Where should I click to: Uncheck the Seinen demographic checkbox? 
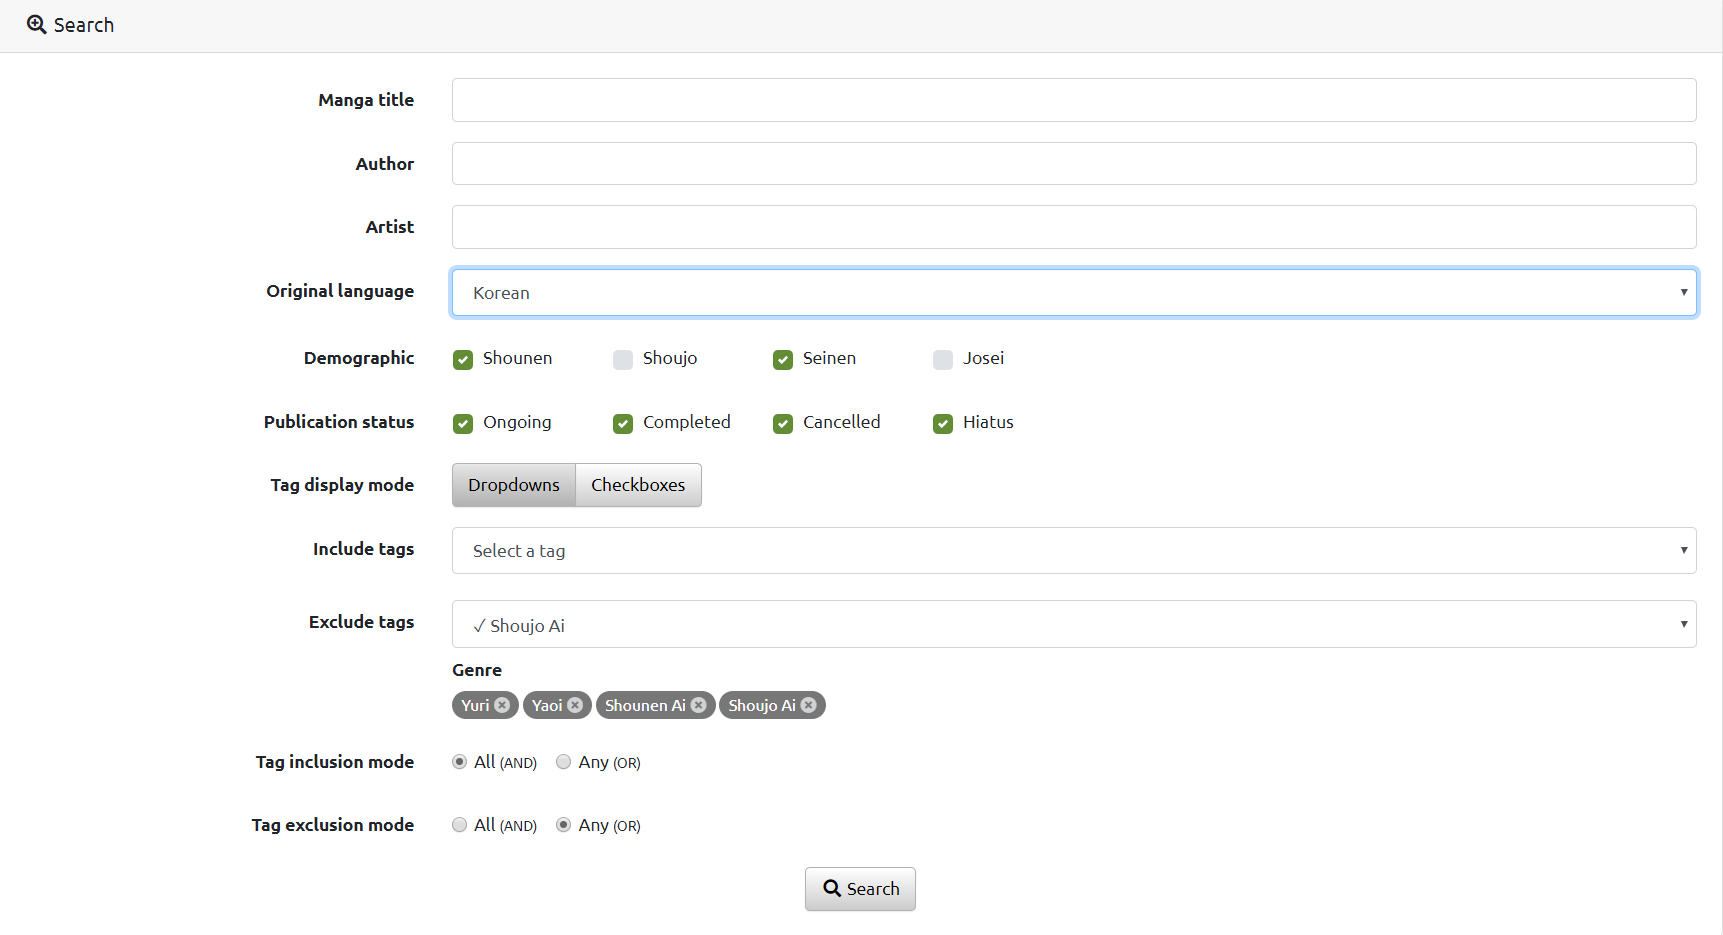tap(783, 359)
